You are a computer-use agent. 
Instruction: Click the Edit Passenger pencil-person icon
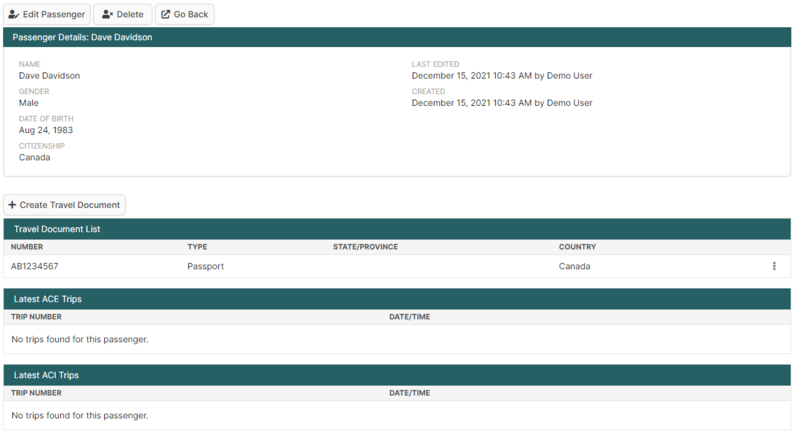14,15
